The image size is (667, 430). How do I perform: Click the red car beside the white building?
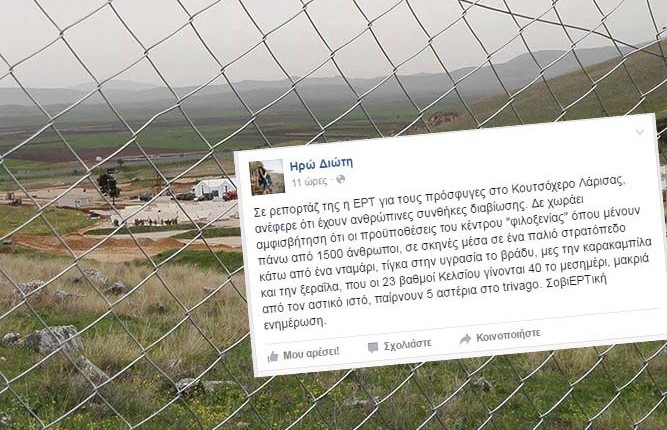click(230, 196)
